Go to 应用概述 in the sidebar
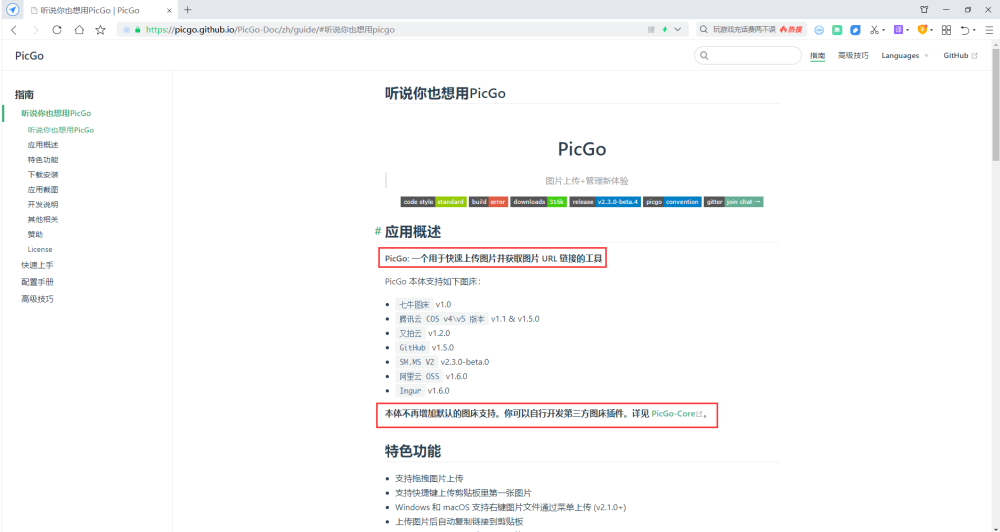This screenshot has width=1000, height=532. tap(43, 145)
